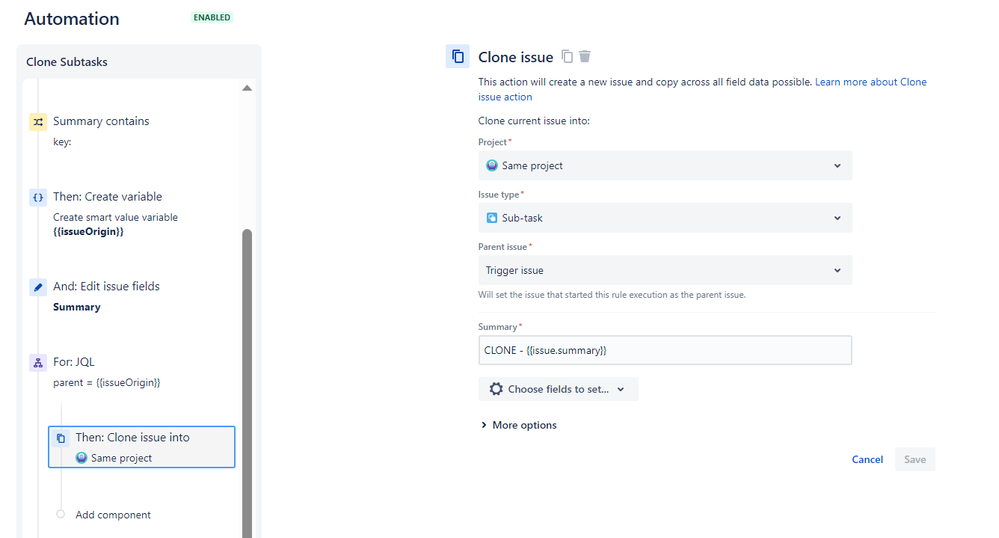The image size is (999, 538).
Task: Click the ENABLED status badge
Action: (212, 17)
